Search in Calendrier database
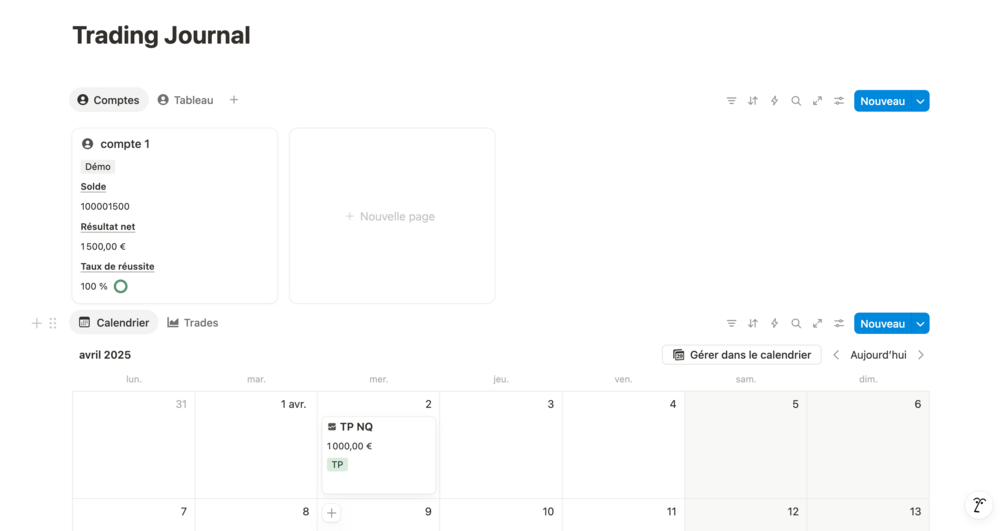The width and height of the screenshot is (1005, 531). click(796, 323)
